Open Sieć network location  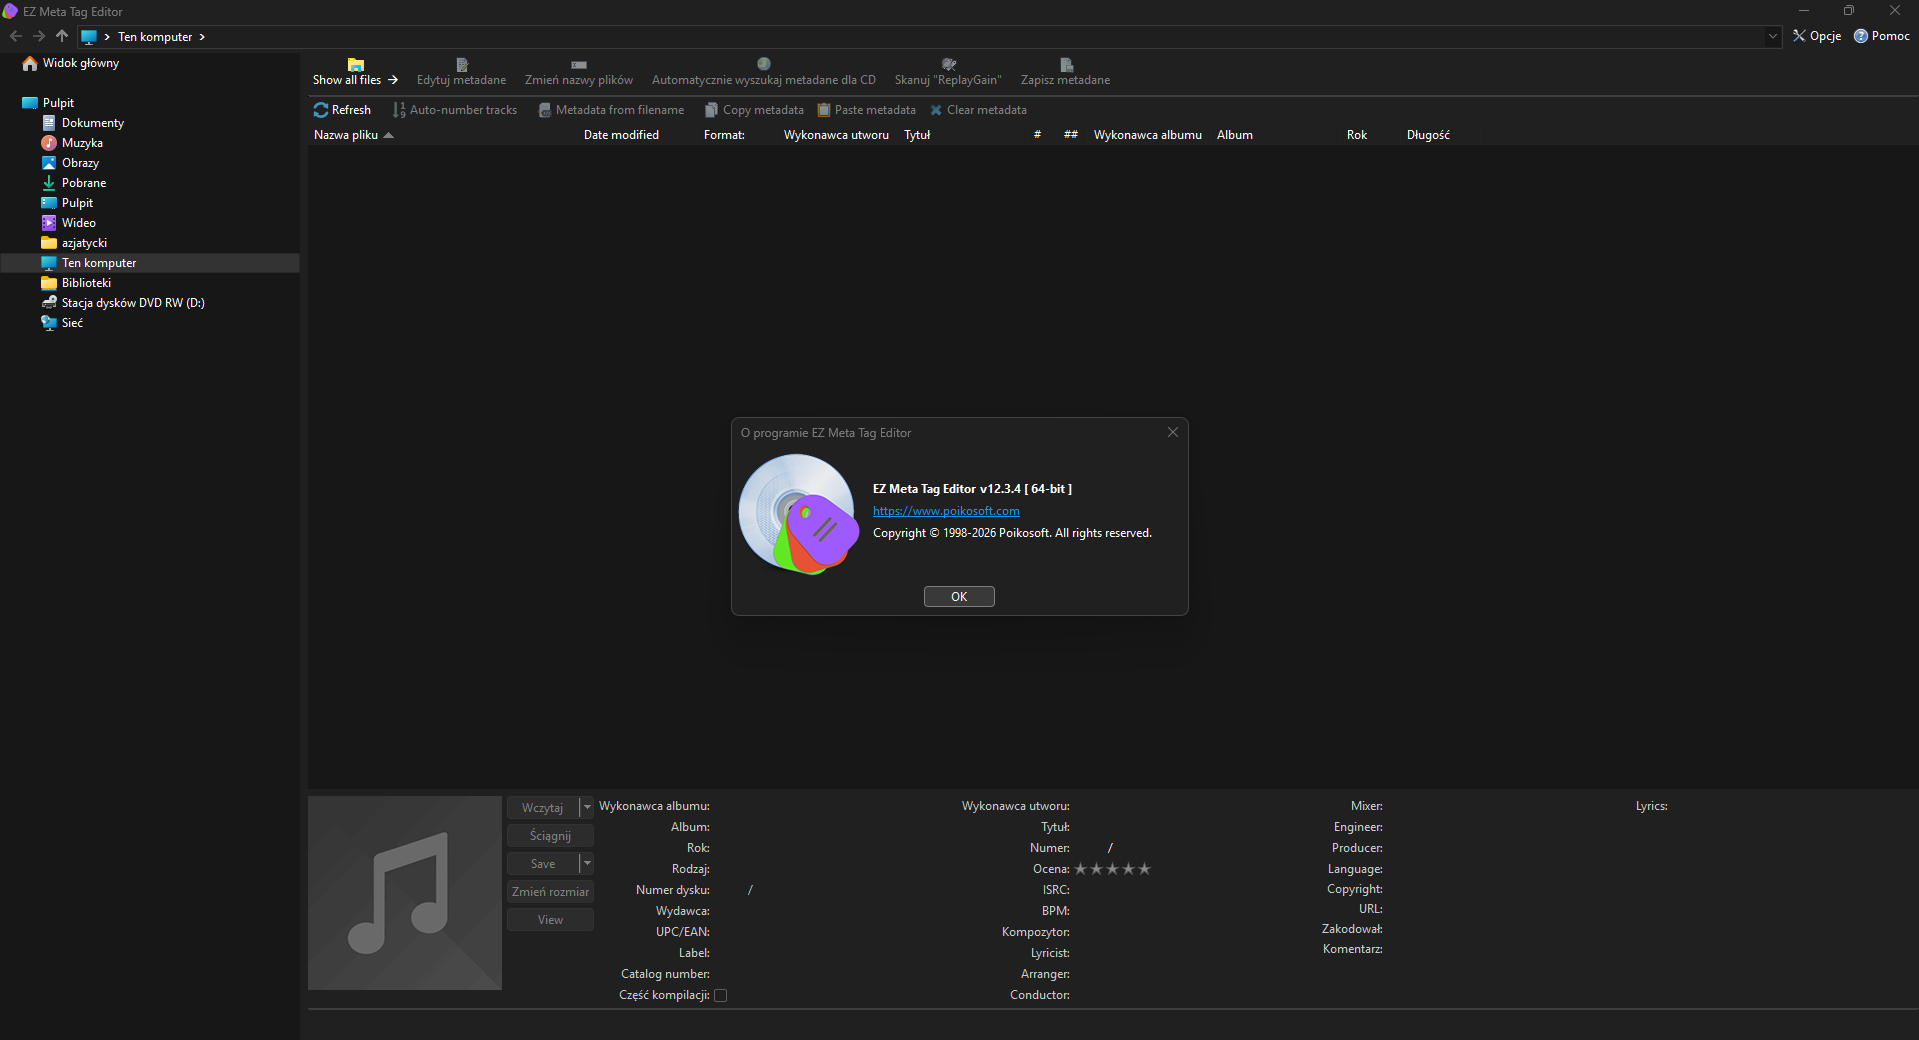tap(62, 323)
